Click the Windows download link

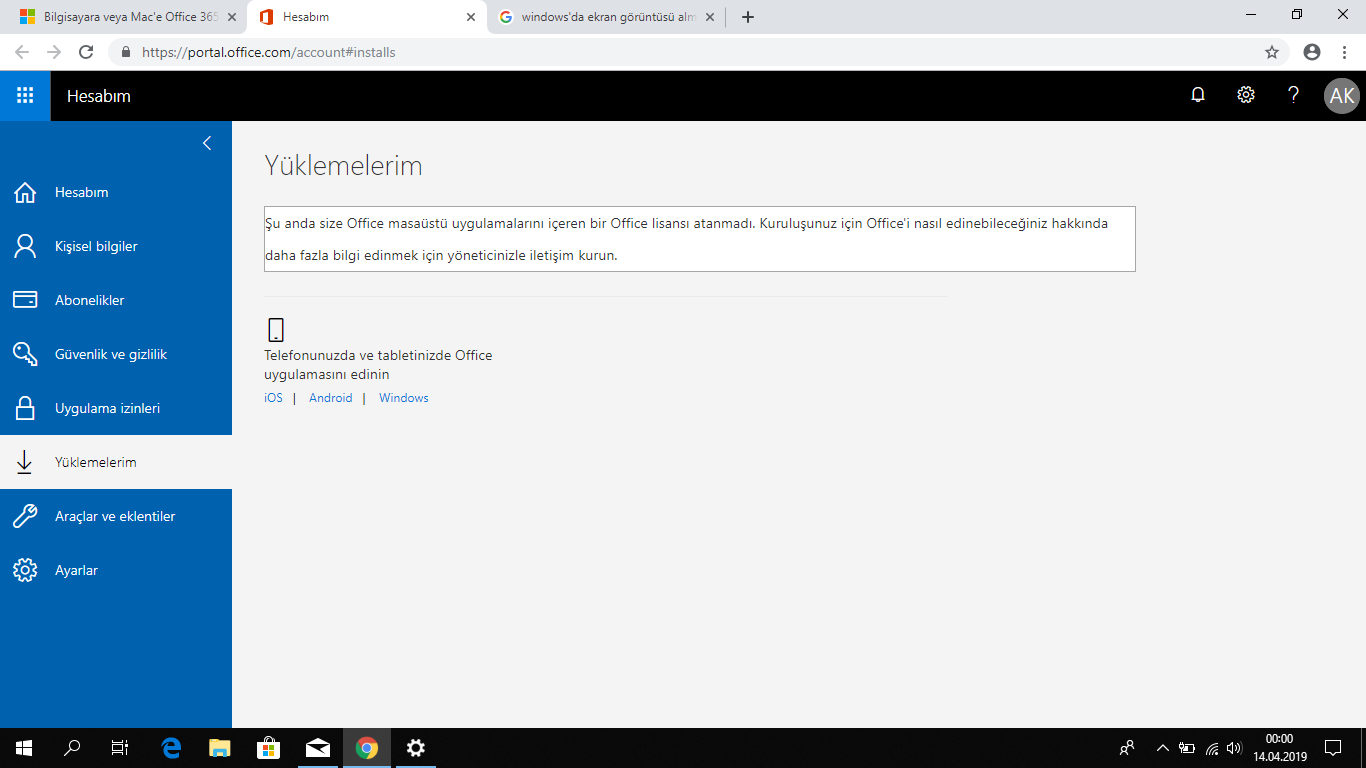404,398
